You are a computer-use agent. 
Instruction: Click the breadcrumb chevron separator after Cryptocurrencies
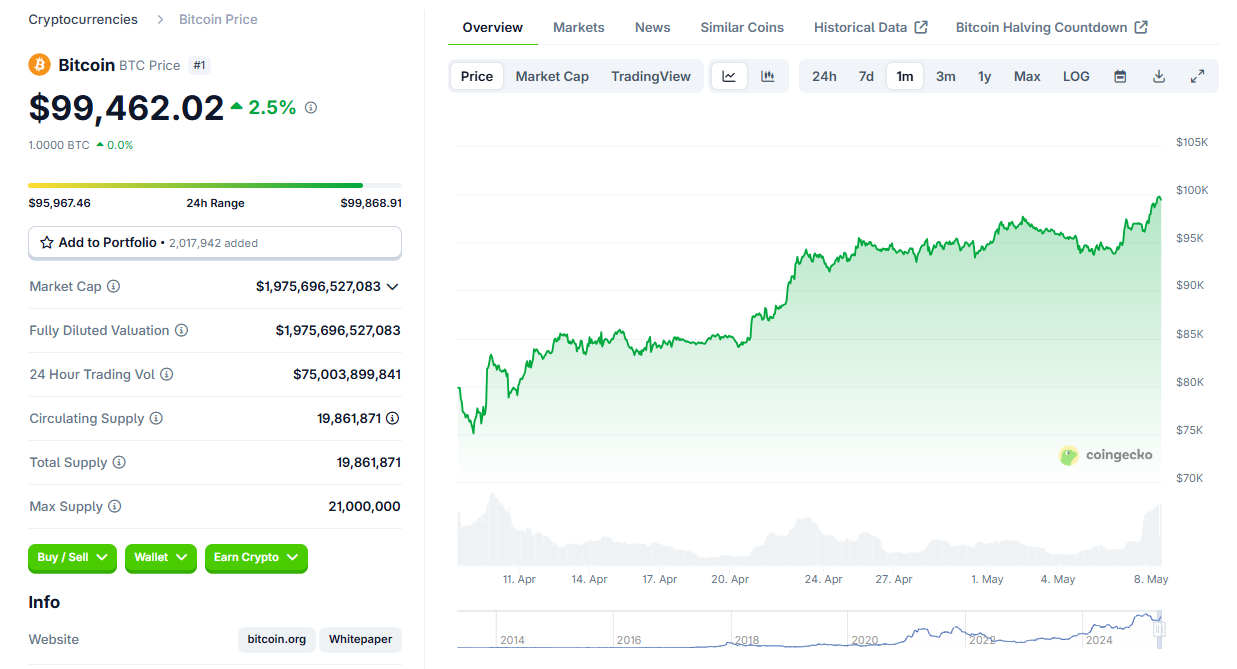160,19
